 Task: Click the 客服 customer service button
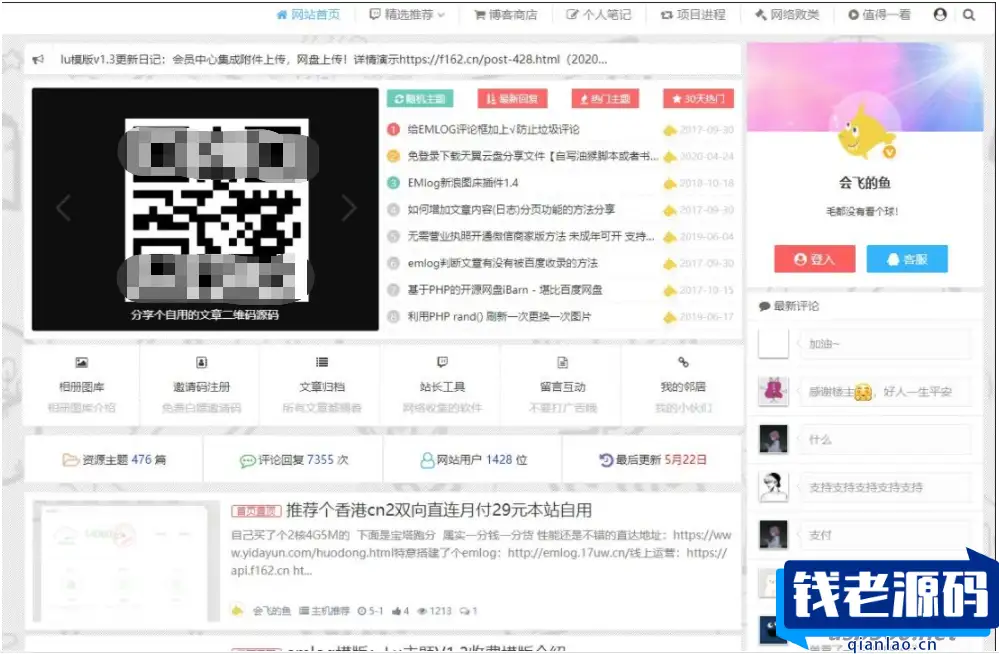click(907, 259)
